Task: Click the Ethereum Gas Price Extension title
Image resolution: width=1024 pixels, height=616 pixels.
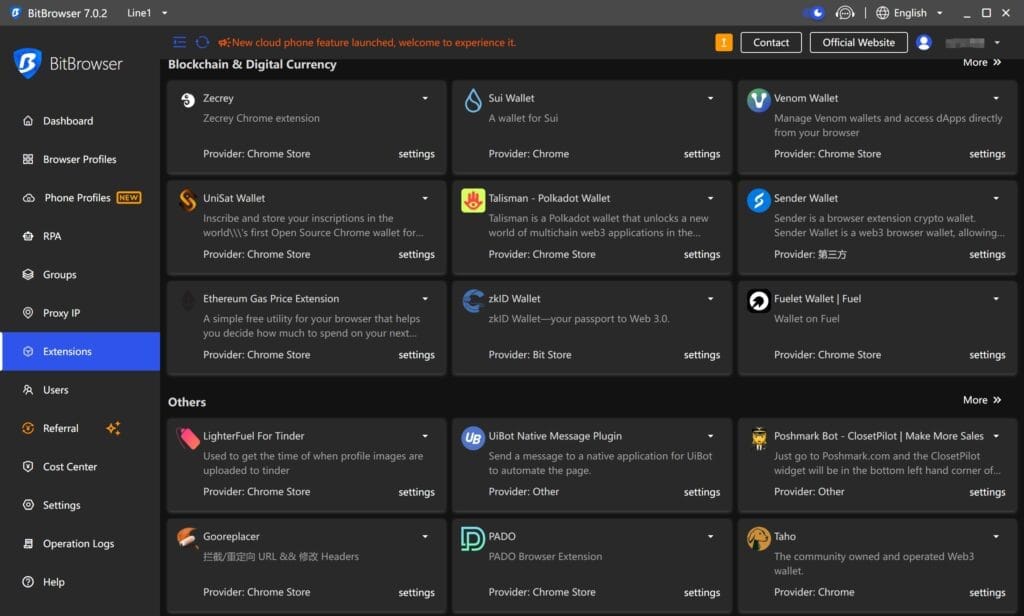Action: pyautogui.click(x=271, y=299)
